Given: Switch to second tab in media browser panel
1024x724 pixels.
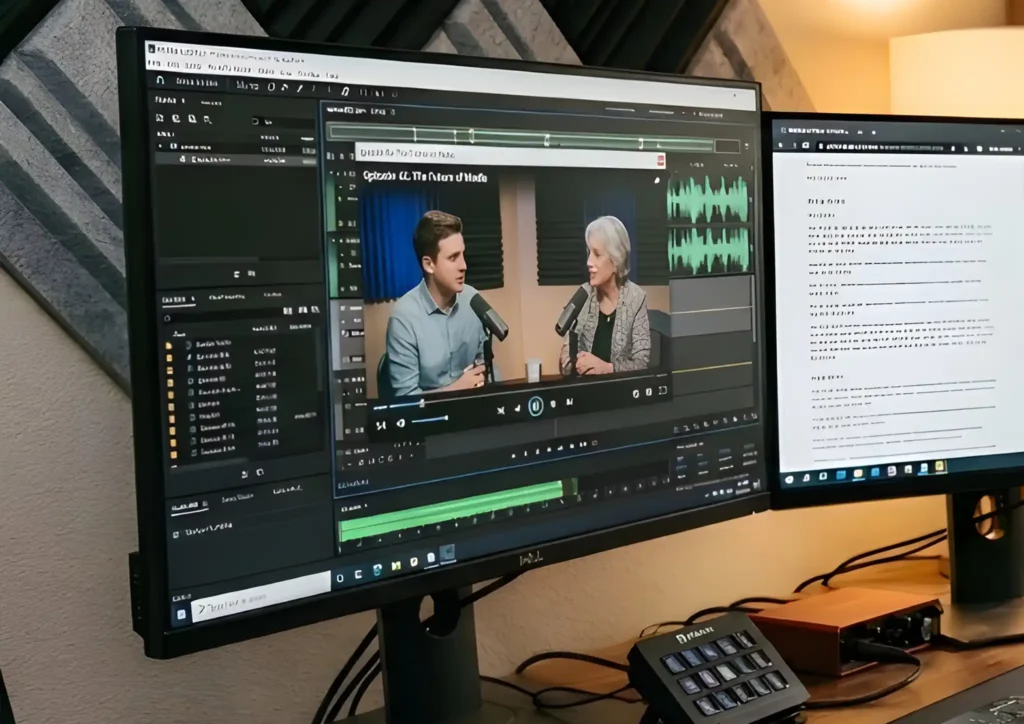Looking at the screenshot, I should click(x=227, y=298).
